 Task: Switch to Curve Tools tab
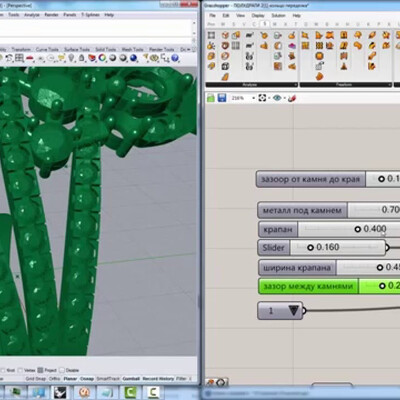47,49
